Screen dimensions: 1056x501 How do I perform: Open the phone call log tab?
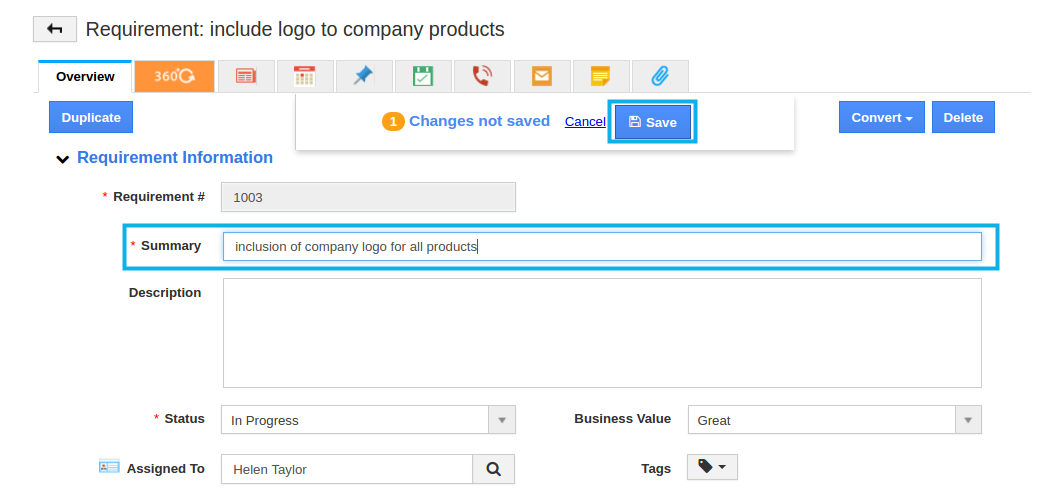(x=482, y=76)
